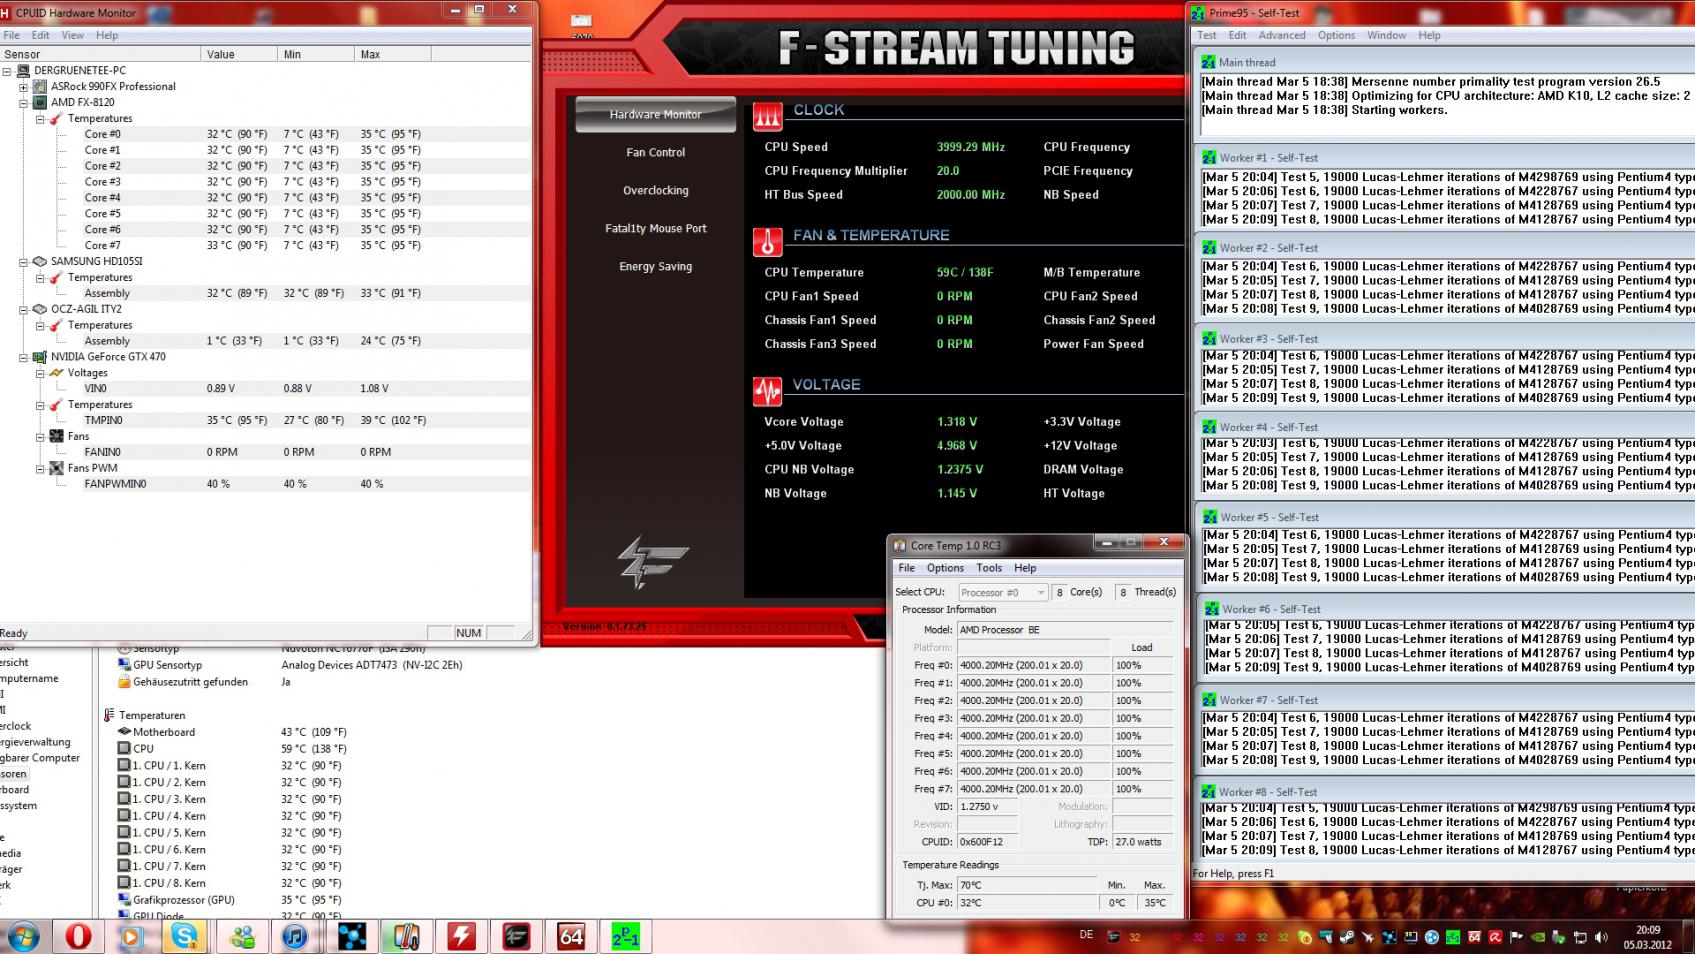Open Windows Media Player taskbar icon
Screen dimensions: 1695x954
(x=130, y=936)
